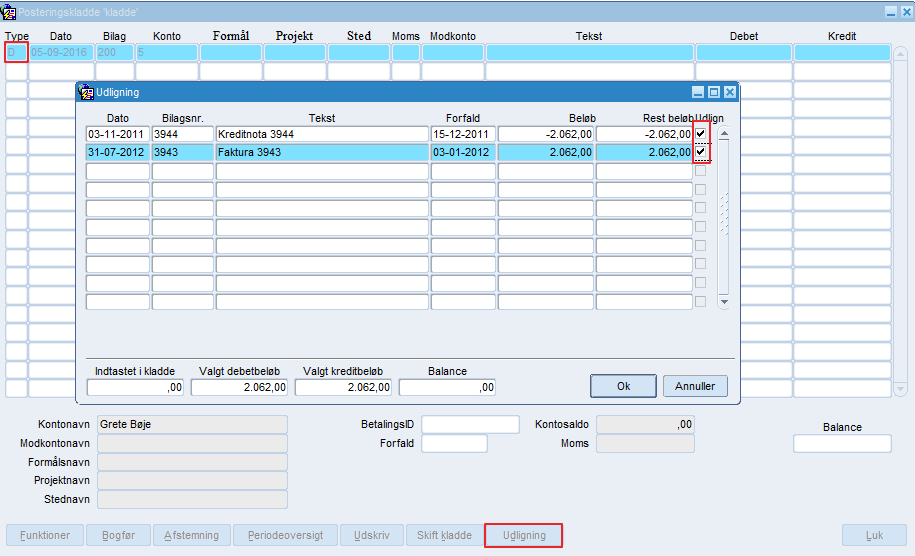Click the Bilag field showing 200
Viewport: 915px width, 556px height.
click(115, 53)
